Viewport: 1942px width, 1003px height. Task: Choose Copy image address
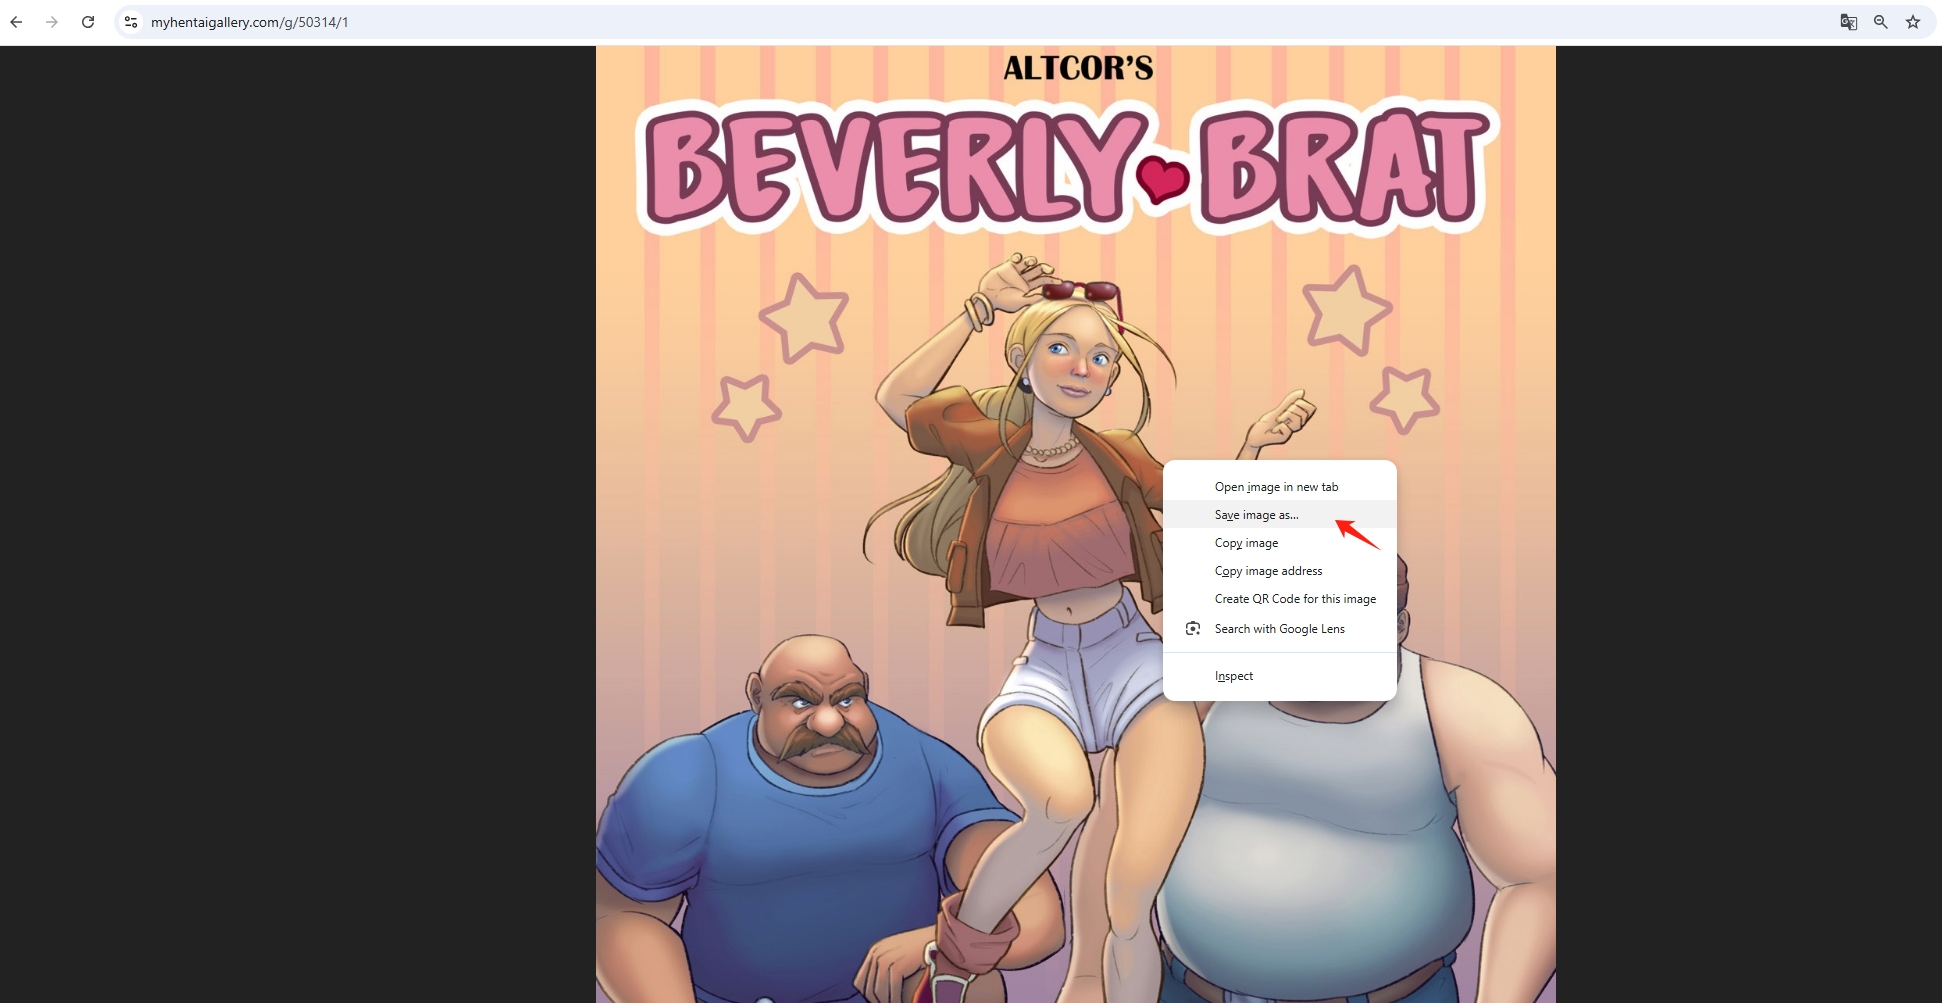[1280, 571]
